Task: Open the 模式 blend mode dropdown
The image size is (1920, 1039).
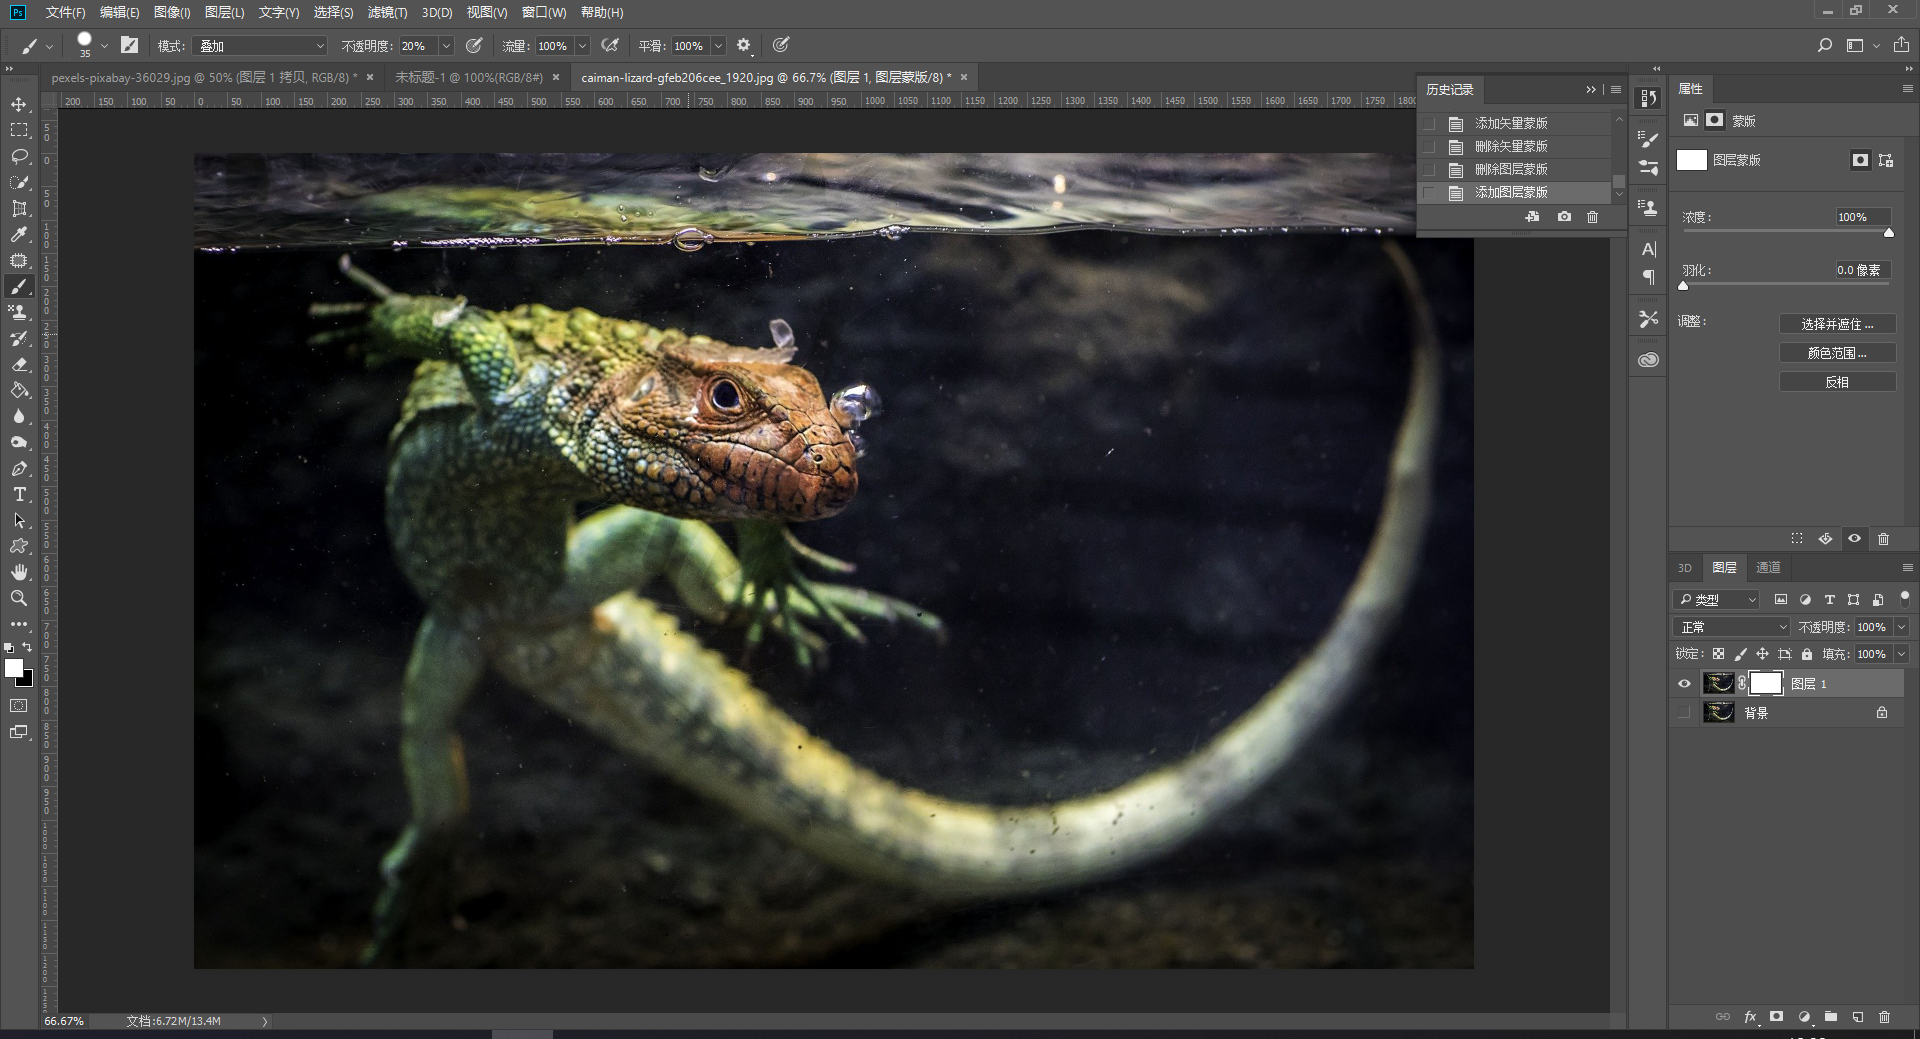Action: tap(262, 46)
